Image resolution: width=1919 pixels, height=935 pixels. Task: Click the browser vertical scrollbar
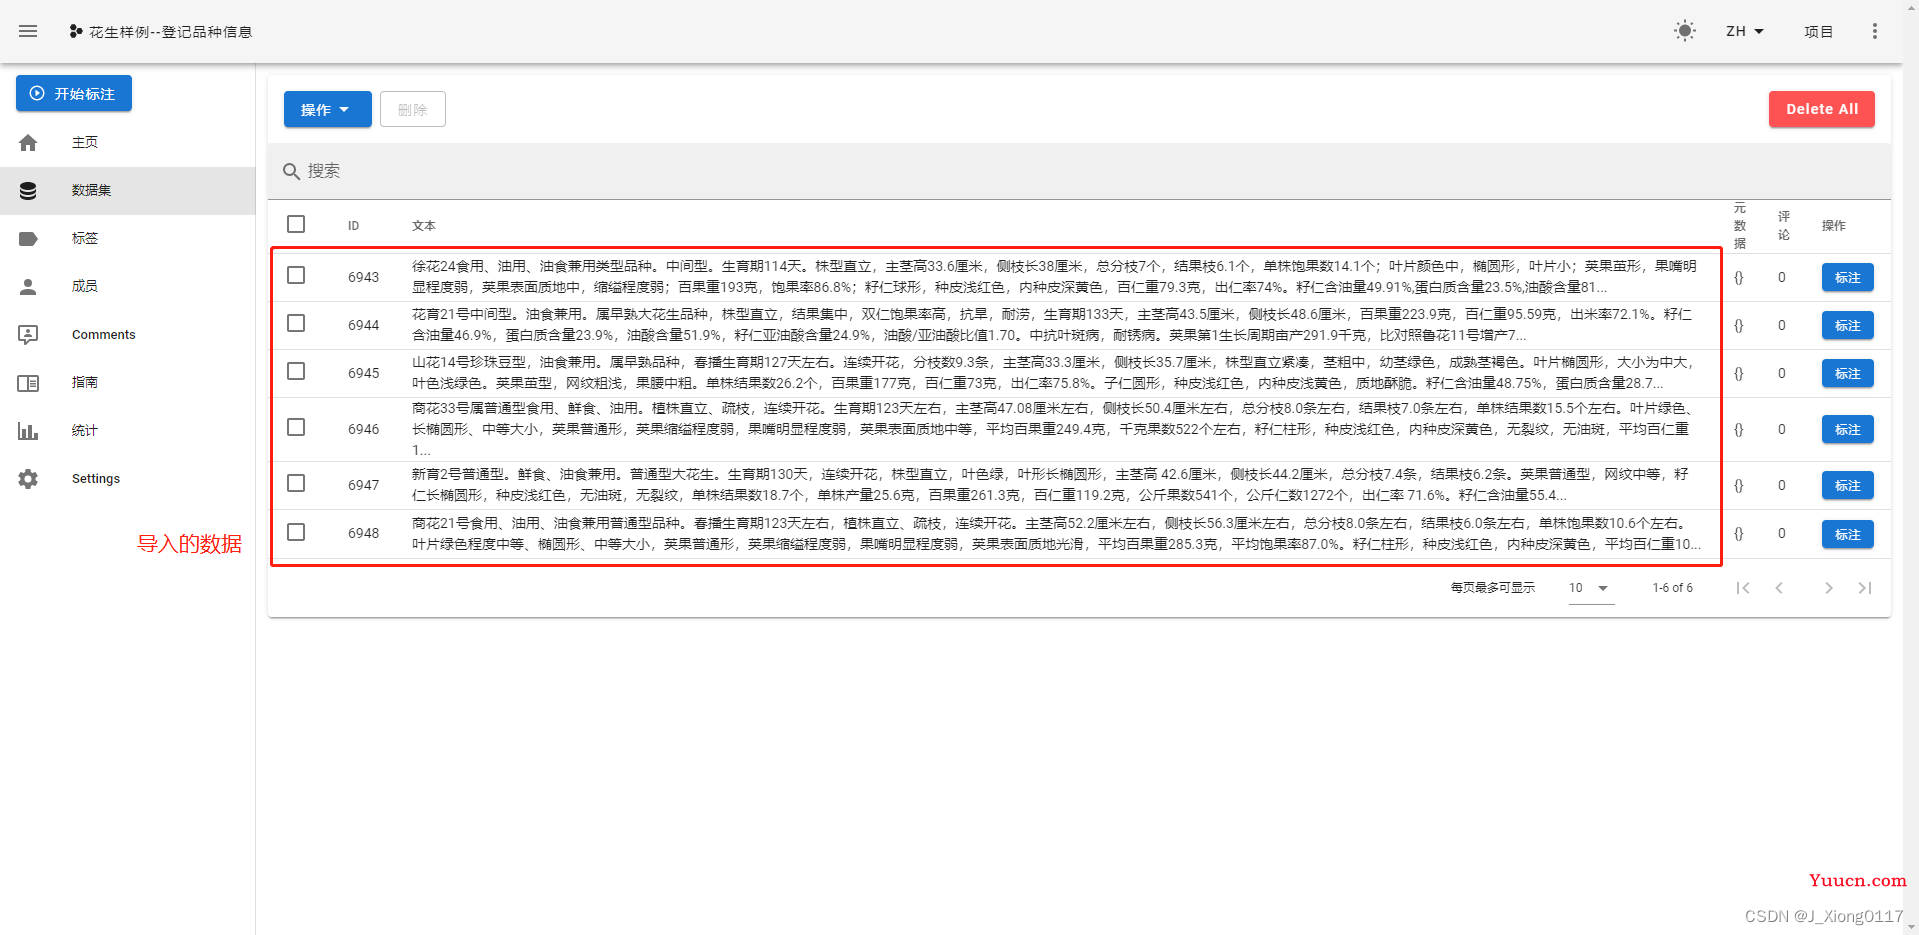[1911, 467]
